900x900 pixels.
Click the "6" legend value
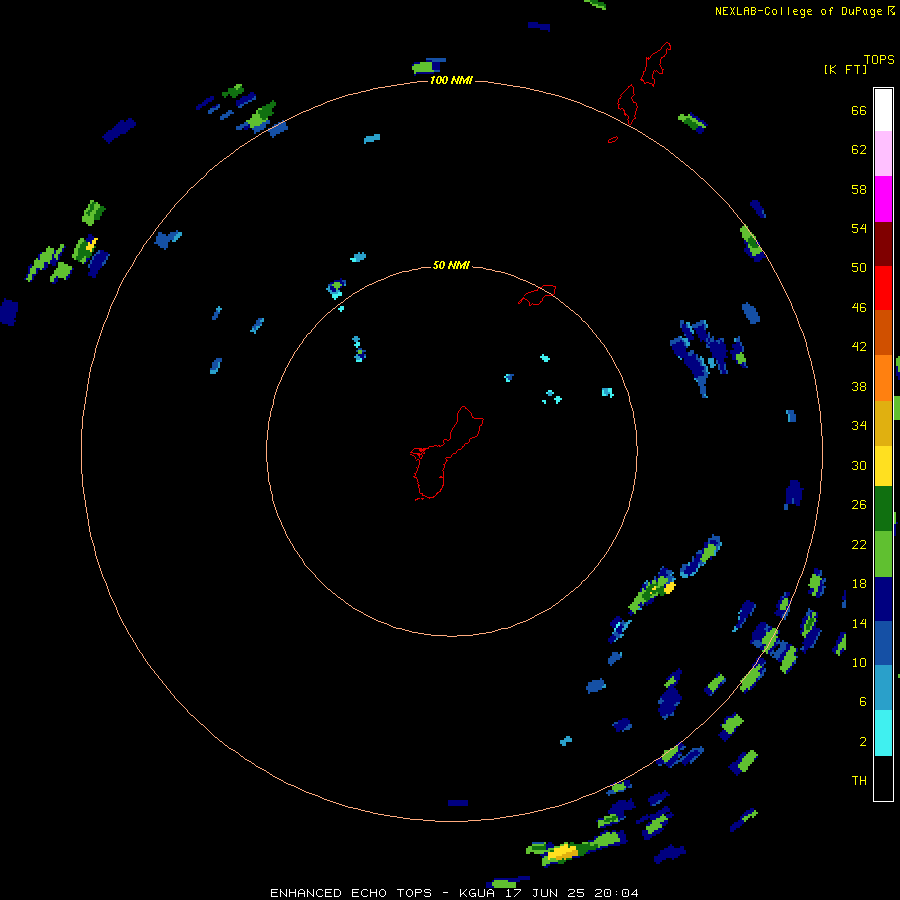click(863, 702)
